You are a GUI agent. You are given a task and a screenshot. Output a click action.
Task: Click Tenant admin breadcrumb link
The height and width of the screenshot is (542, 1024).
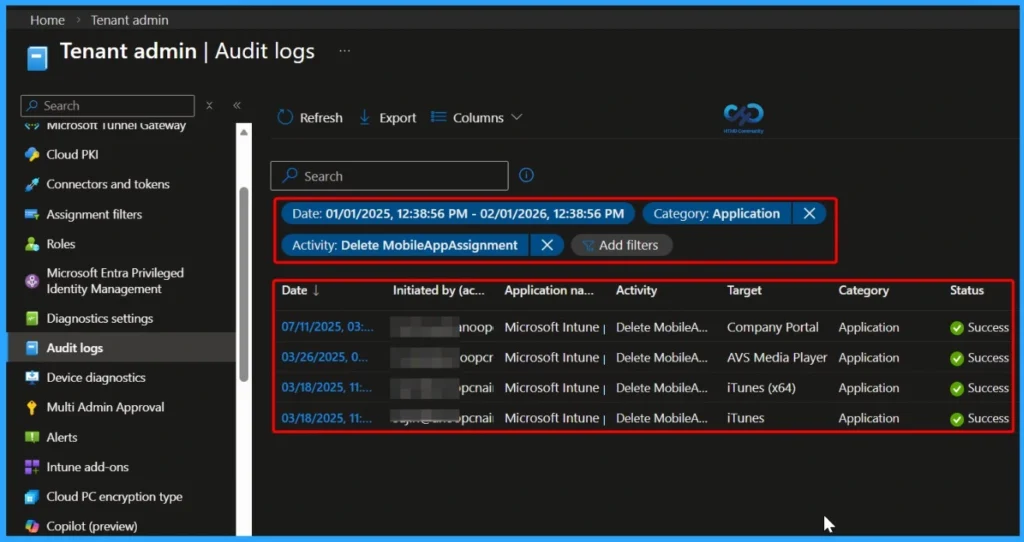coord(129,20)
